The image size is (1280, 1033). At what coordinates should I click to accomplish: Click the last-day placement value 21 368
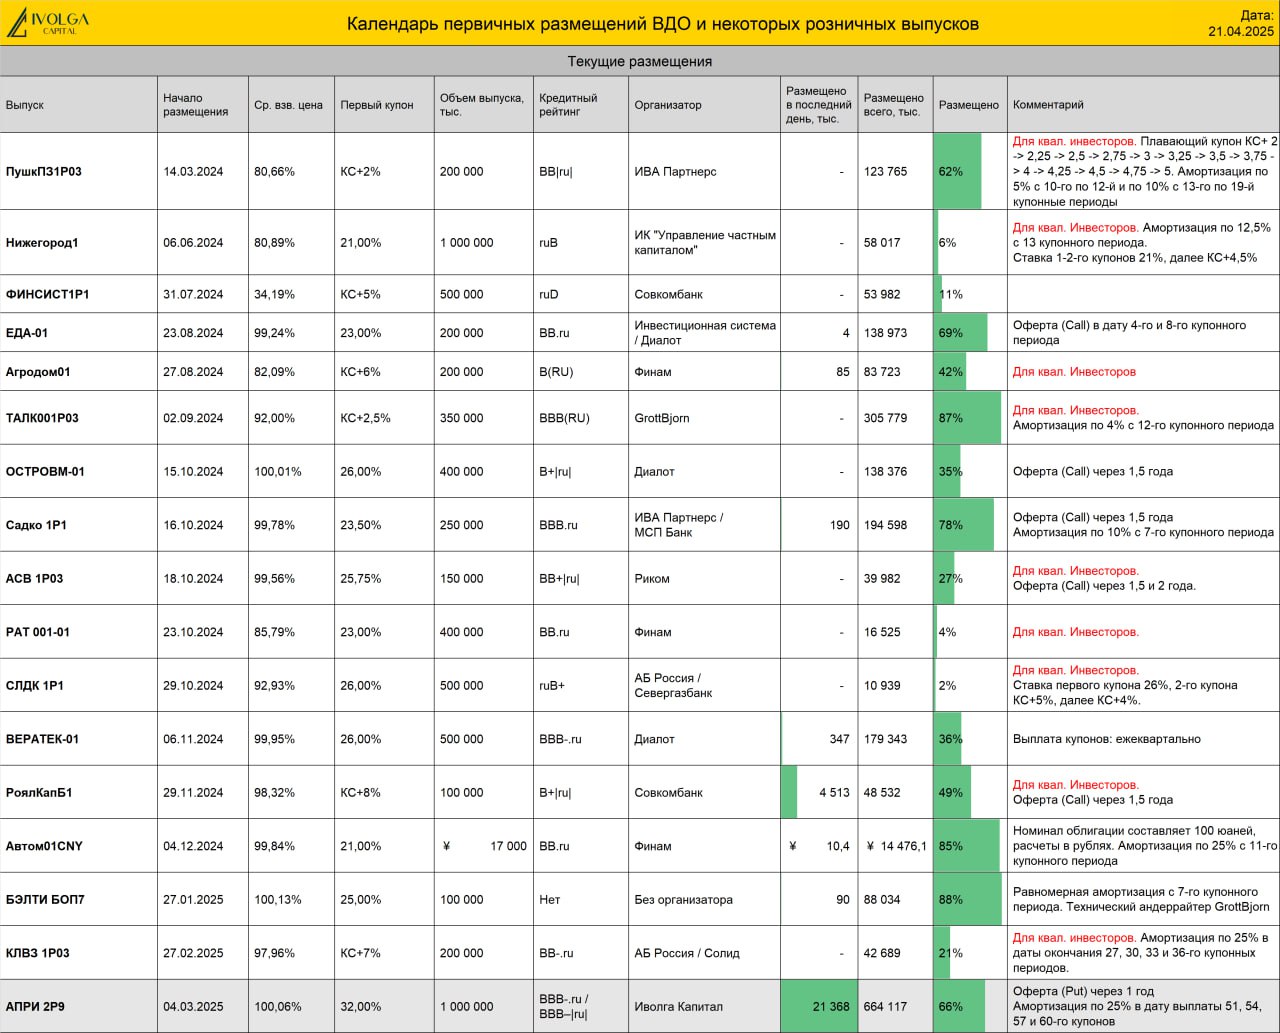pos(831,1007)
